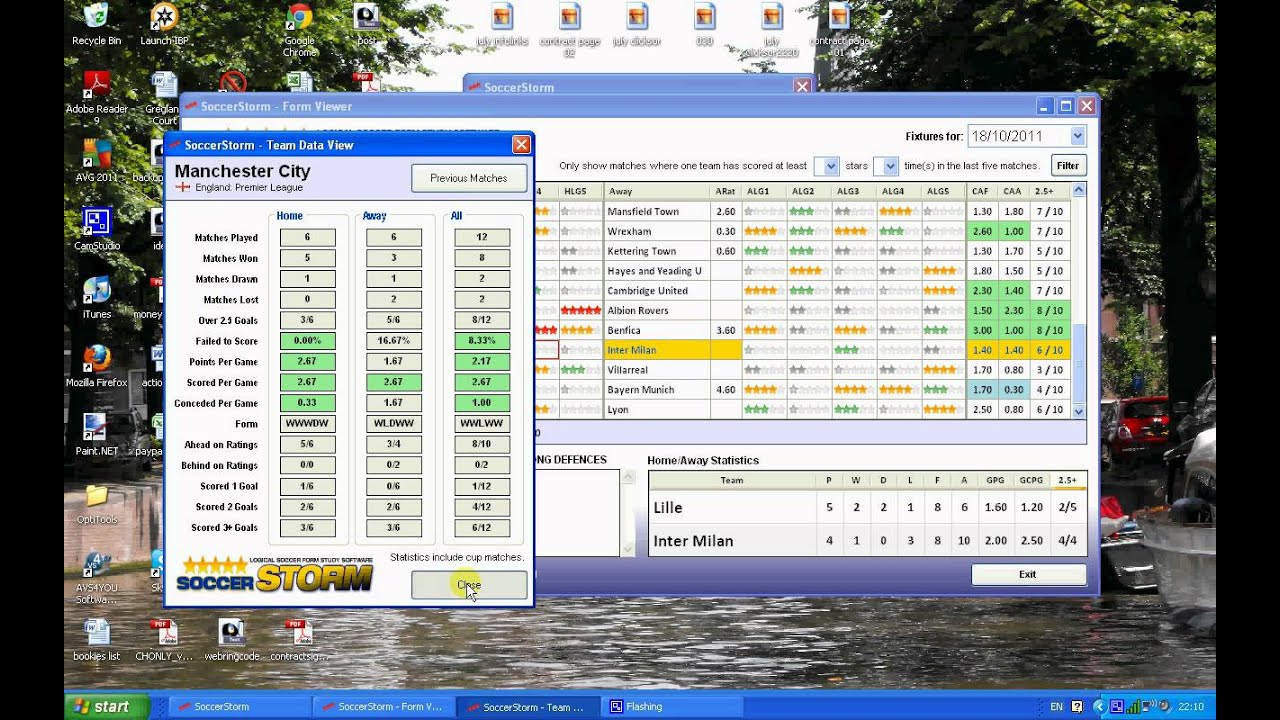Open Google Chrome from the desktop

(x=299, y=30)
